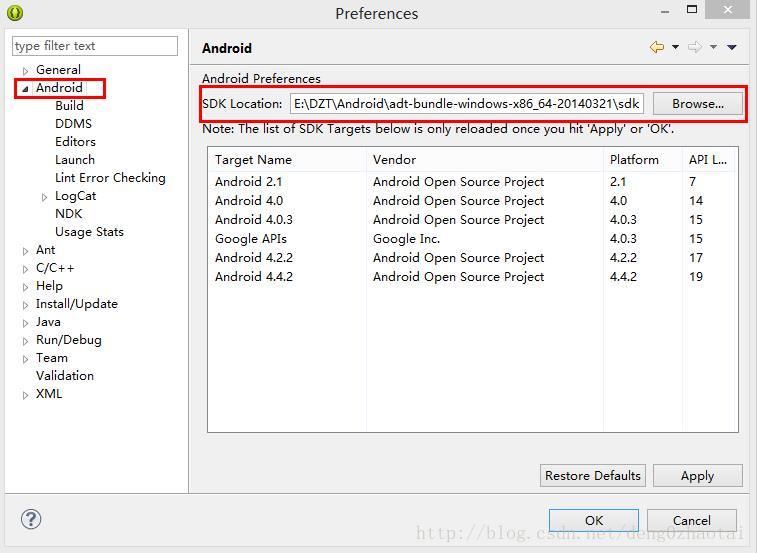Click API level 19 cell
The width and height of the screenshot is (757, 553).
click(x=696, y=277)
